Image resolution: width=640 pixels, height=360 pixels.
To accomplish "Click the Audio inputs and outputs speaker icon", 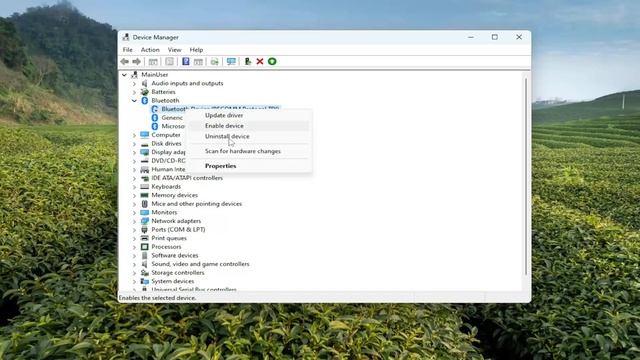I will click(144, 83).
